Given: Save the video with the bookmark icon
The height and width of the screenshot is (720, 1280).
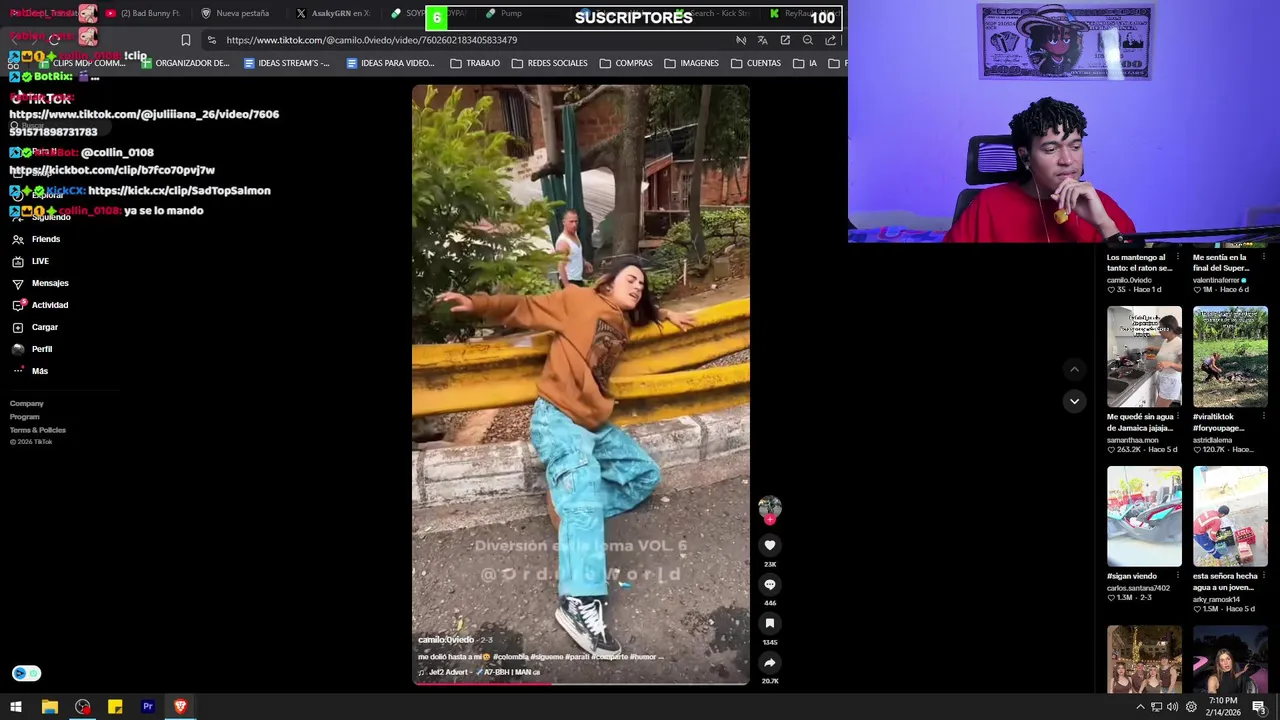Looking at the screenshot, I should click(770, 623).
